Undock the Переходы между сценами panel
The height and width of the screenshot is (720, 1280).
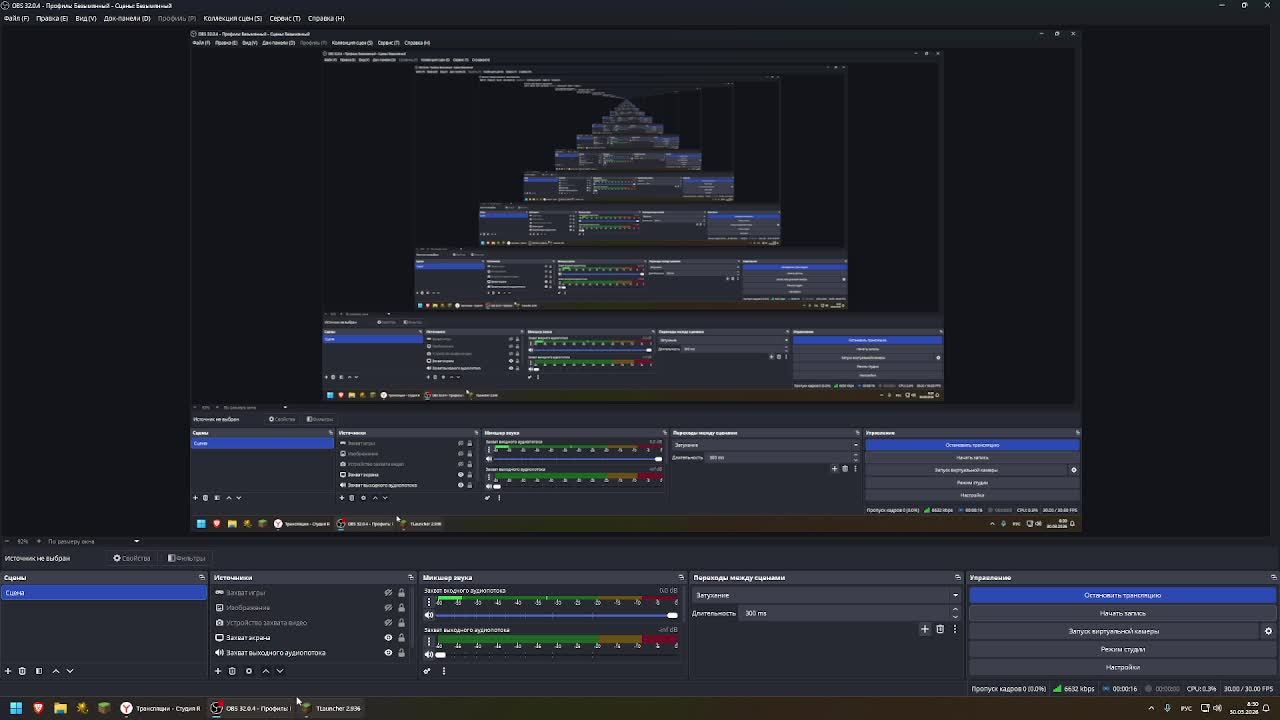click(957, 577)
